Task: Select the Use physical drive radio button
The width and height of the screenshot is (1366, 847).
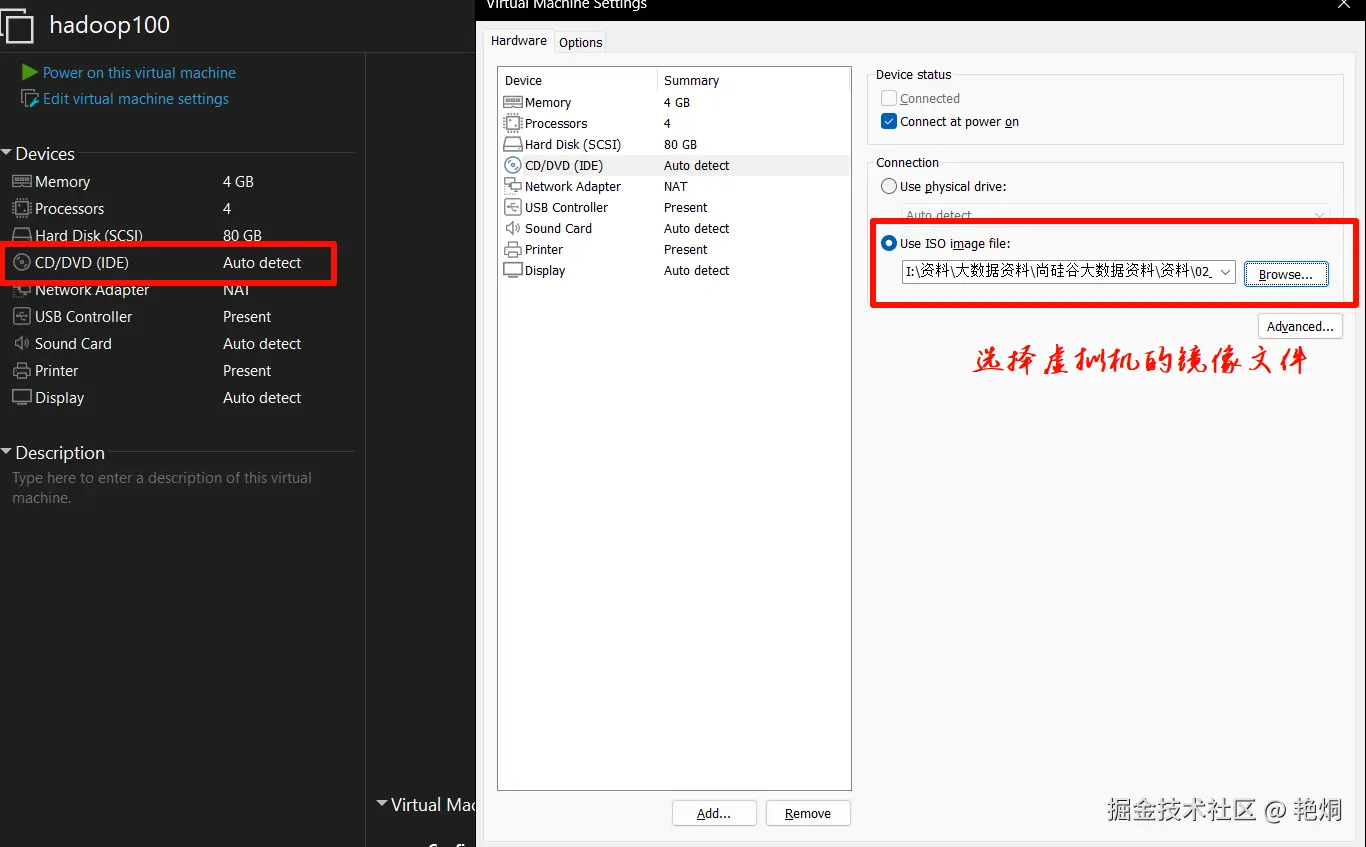Action: pyautogui.click(x=889, y=186)
